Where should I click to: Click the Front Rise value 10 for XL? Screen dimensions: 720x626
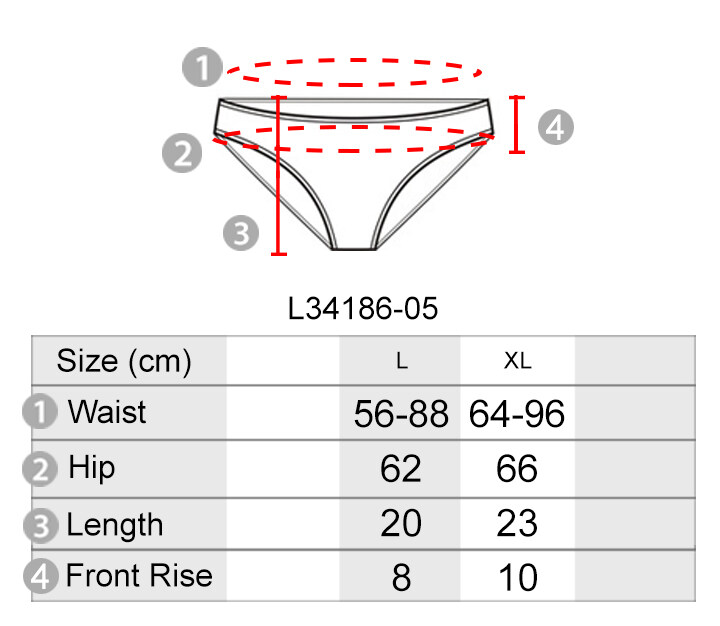point(517,578)
